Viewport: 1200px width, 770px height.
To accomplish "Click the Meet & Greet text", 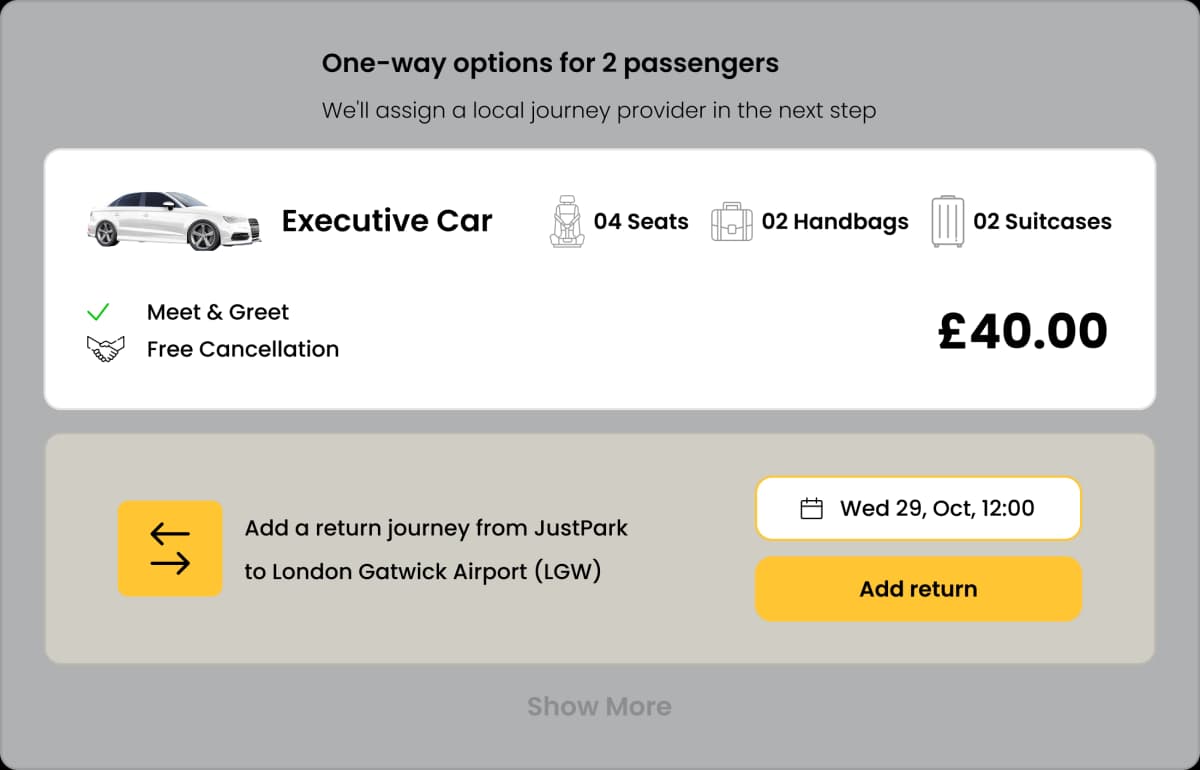I will tap(218, 312).
